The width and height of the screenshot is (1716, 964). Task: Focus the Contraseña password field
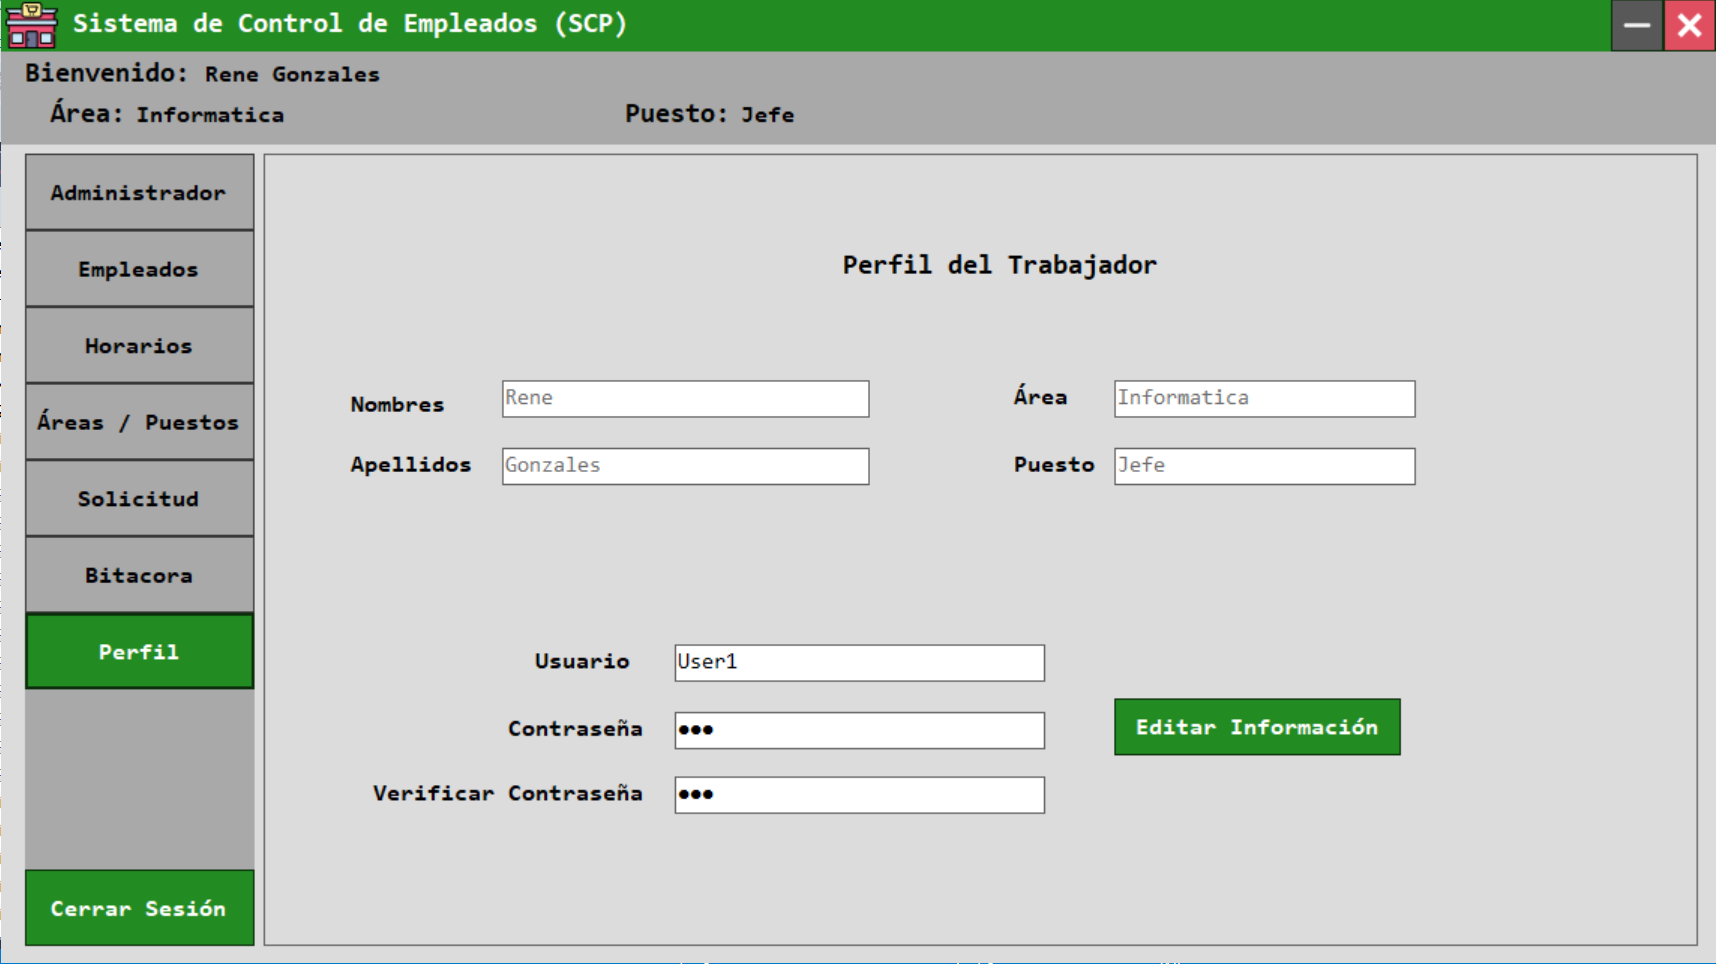click(859, 730)
